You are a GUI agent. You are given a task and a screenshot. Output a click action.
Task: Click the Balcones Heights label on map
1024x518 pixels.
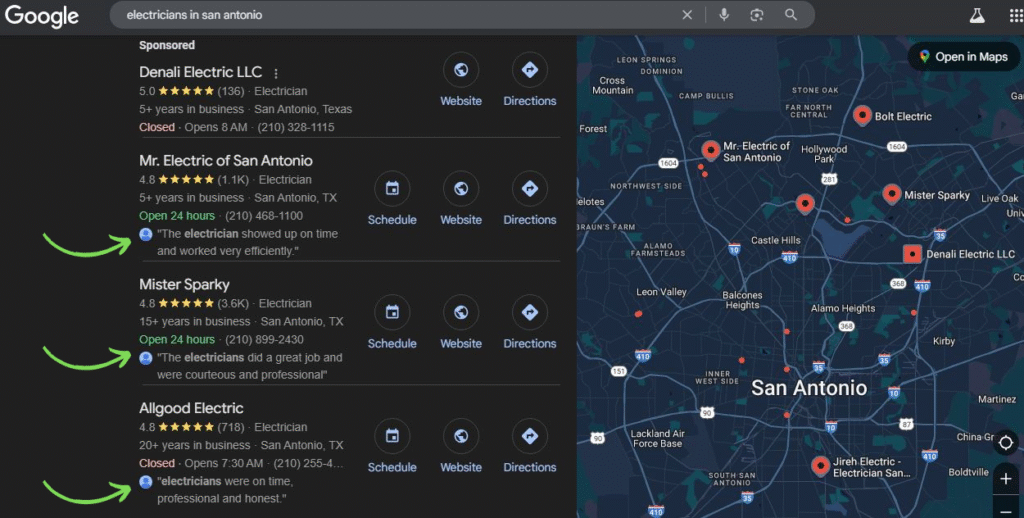[742, 300]
